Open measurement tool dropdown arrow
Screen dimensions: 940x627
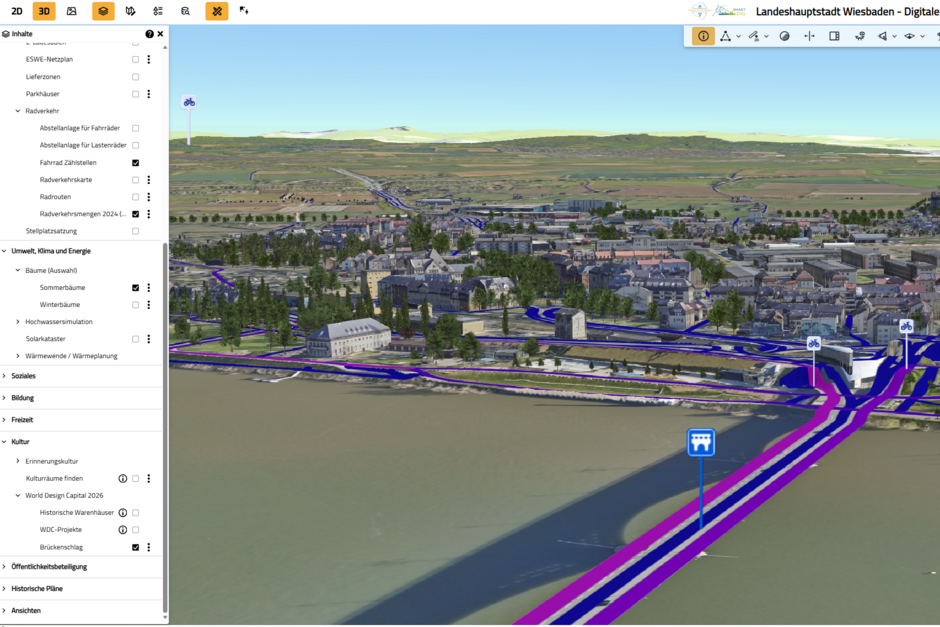(x=739, y=37)
